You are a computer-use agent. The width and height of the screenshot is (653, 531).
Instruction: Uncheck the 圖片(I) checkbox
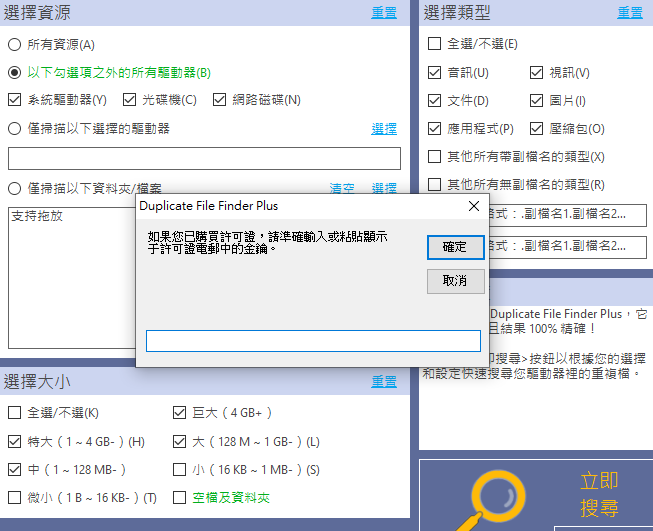point(536,101)
